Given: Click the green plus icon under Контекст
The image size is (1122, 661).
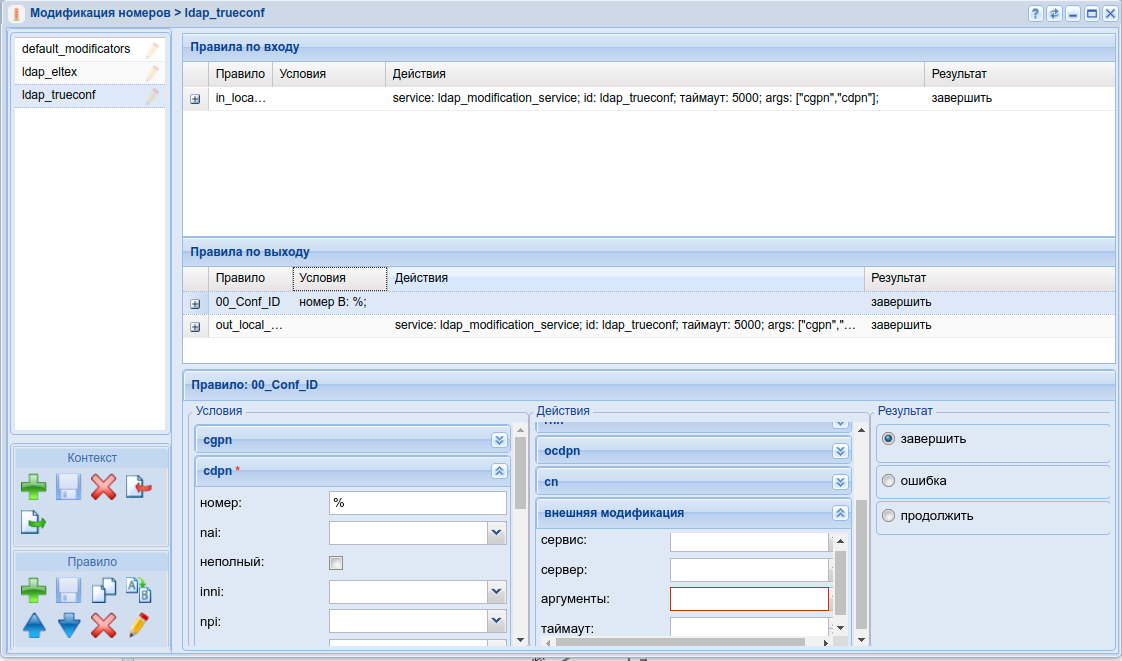Looking at the screenshot, I should (33, 488).
